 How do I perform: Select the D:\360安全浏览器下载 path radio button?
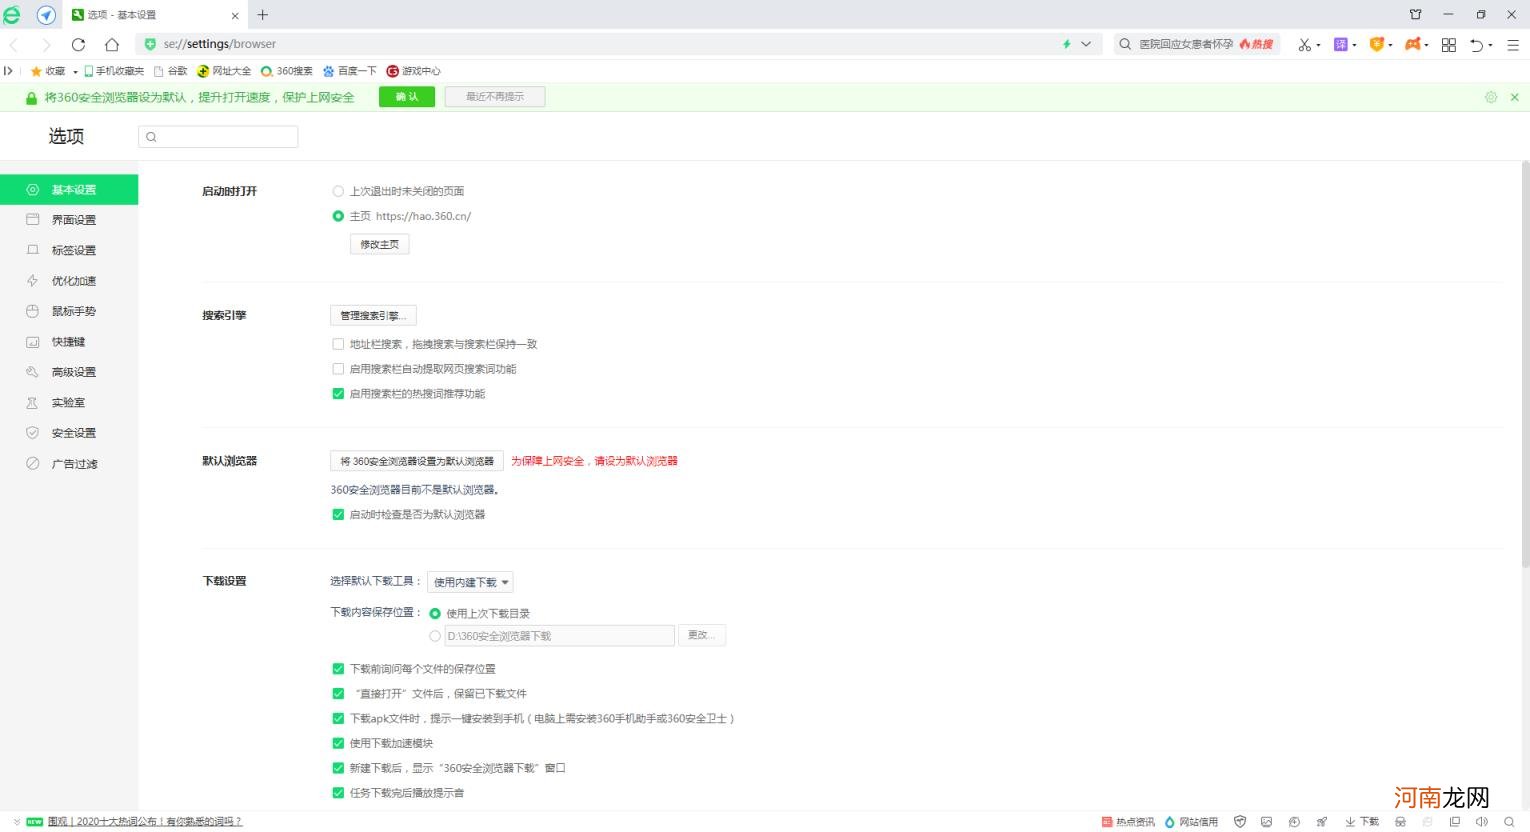[x=435, y=636]
